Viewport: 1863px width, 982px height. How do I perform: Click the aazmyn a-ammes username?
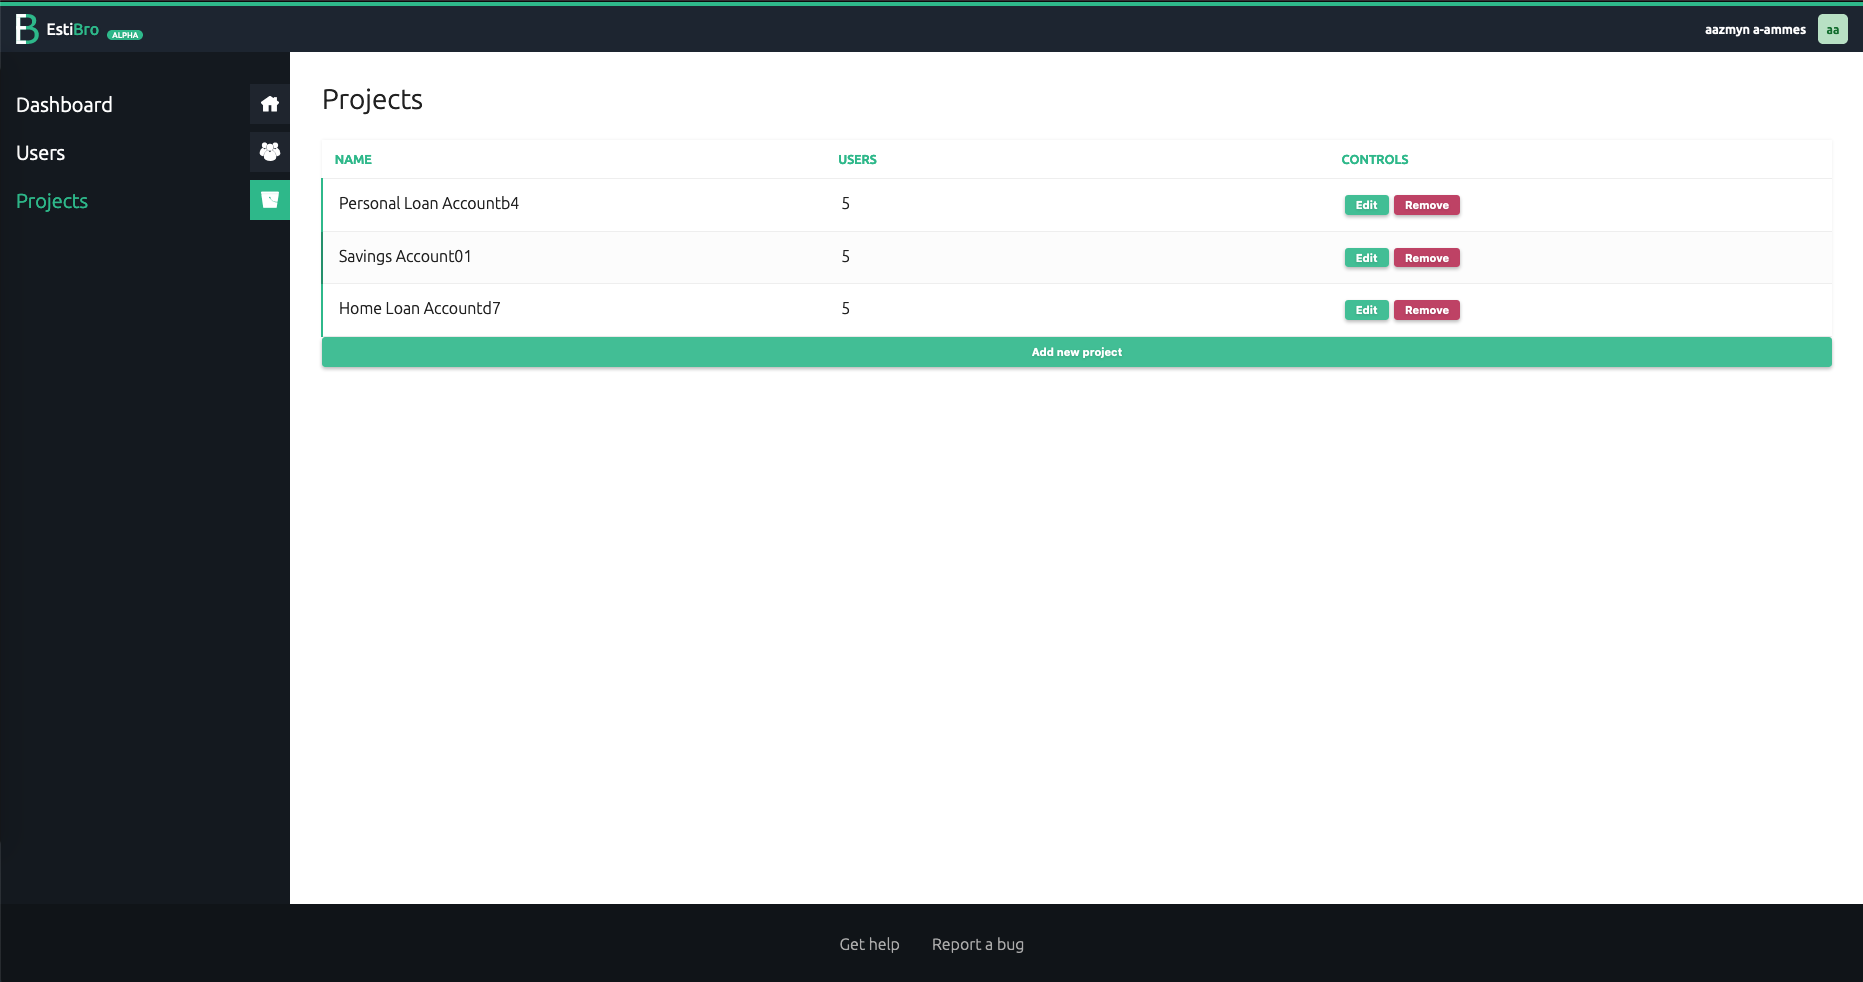(x=1755, y=30)
